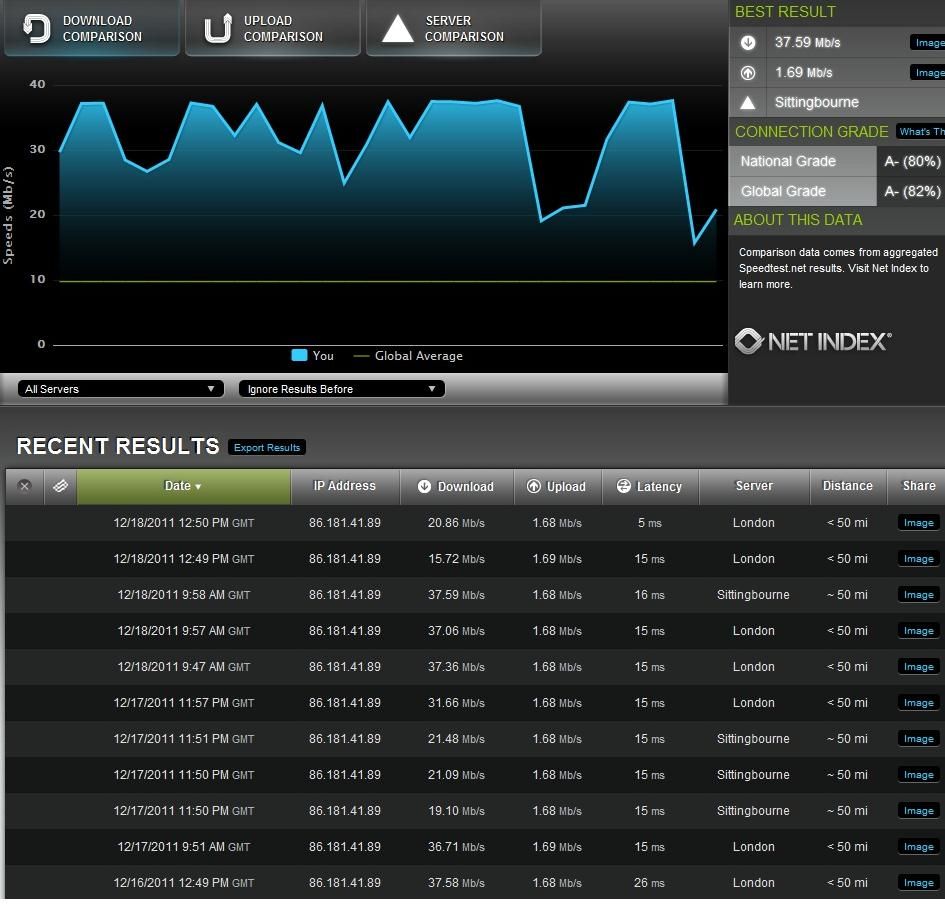Open Image link for 12:50 PM result
945x909 pixels.
[x=918, y=523]
